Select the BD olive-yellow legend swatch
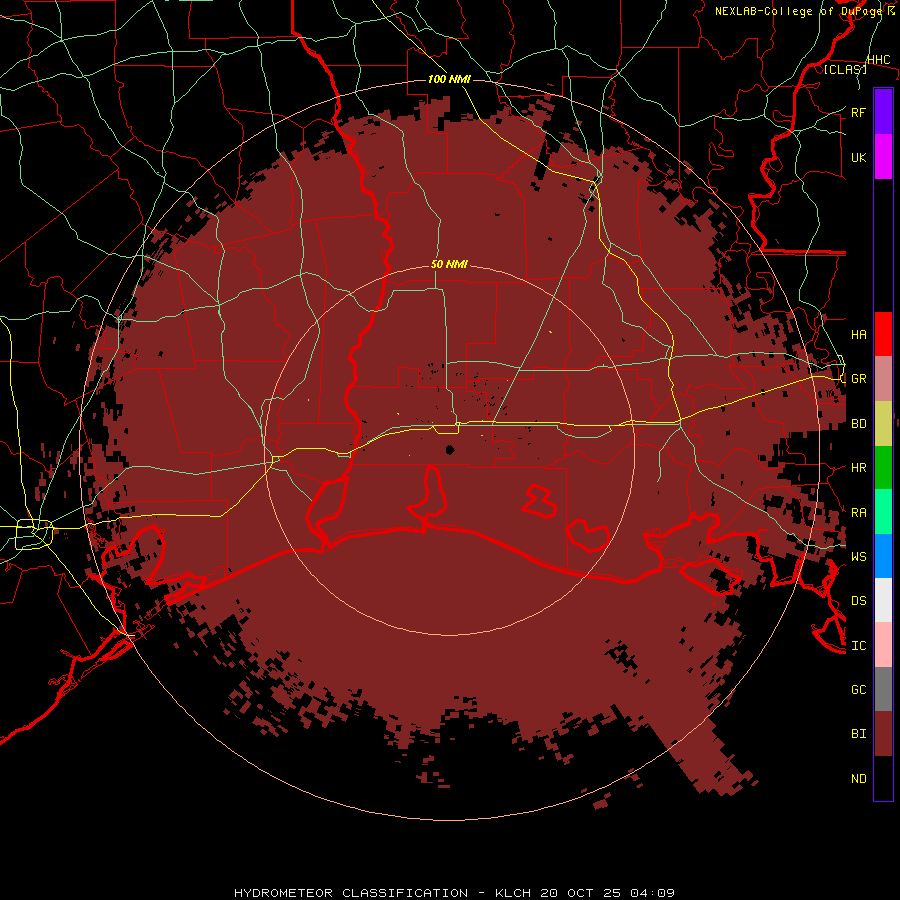Image resolution: width=900 pixels, height=900 pixels. click(x=883, y=423)
